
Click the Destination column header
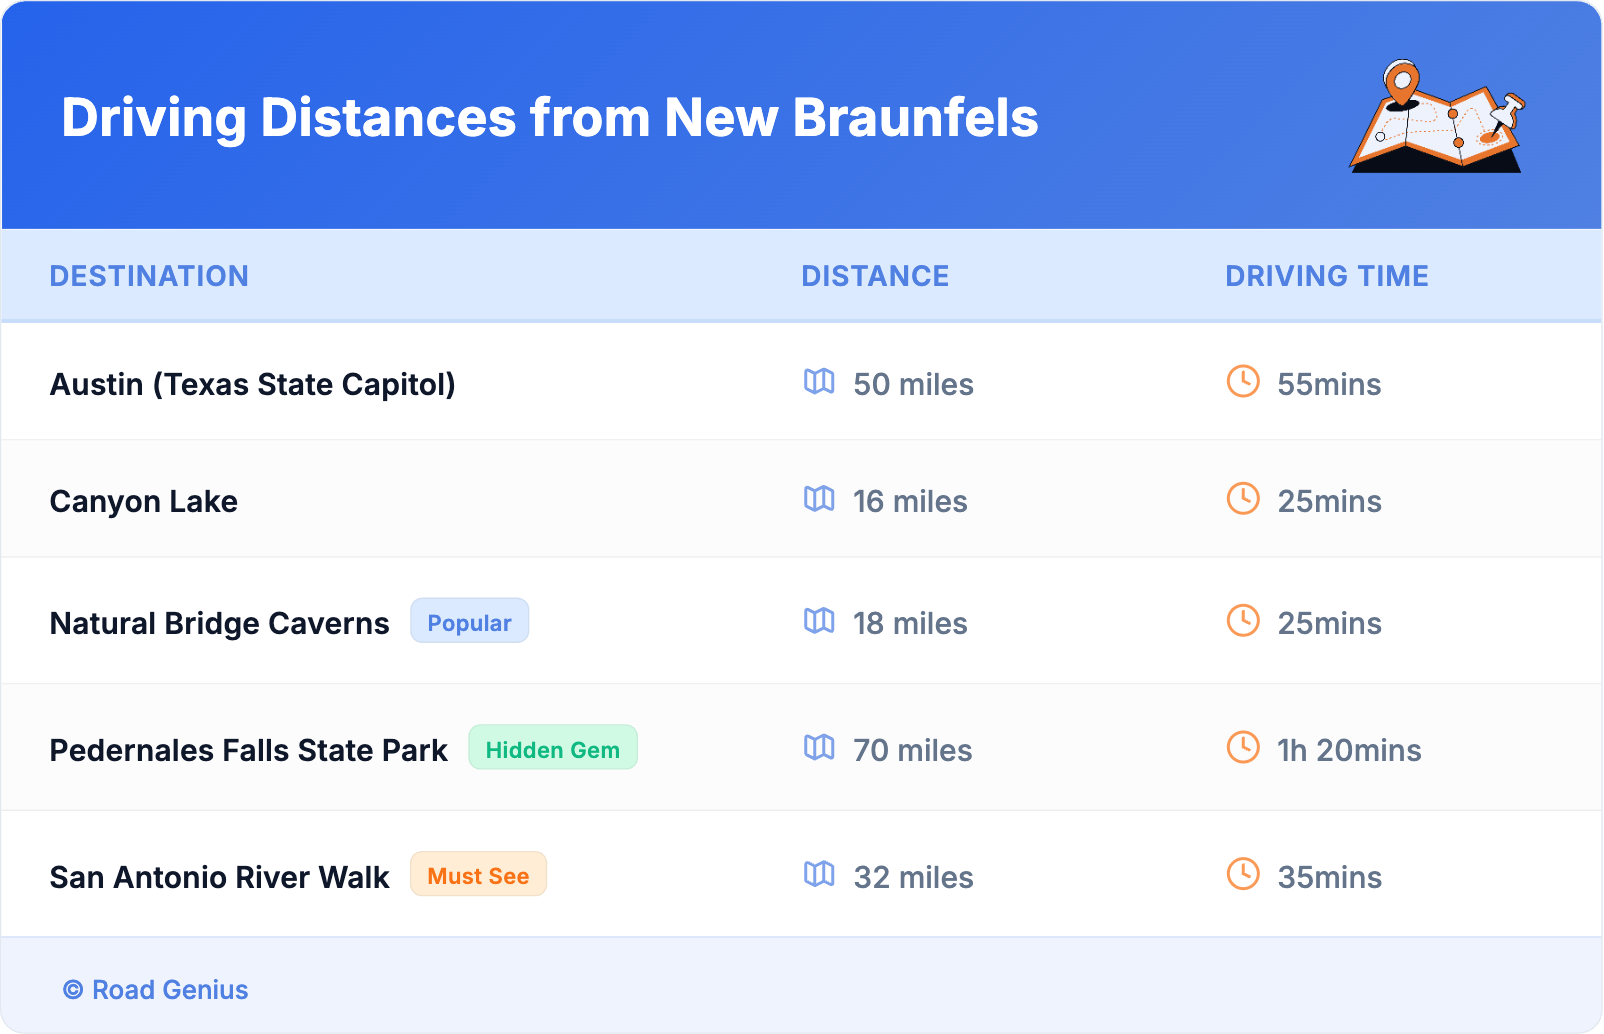pyautogui.click(x=149, y=276)
